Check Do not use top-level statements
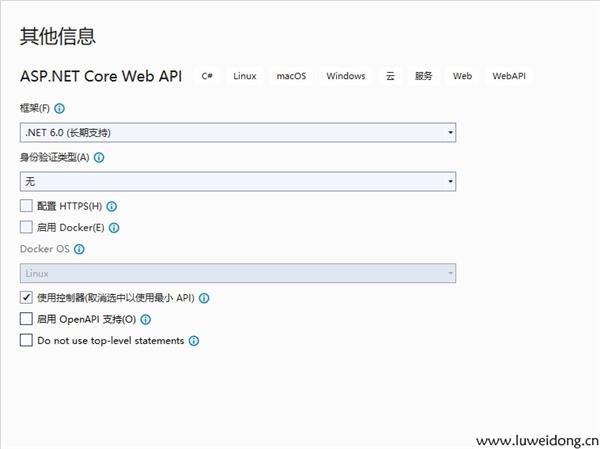 (x=26, y=341)
